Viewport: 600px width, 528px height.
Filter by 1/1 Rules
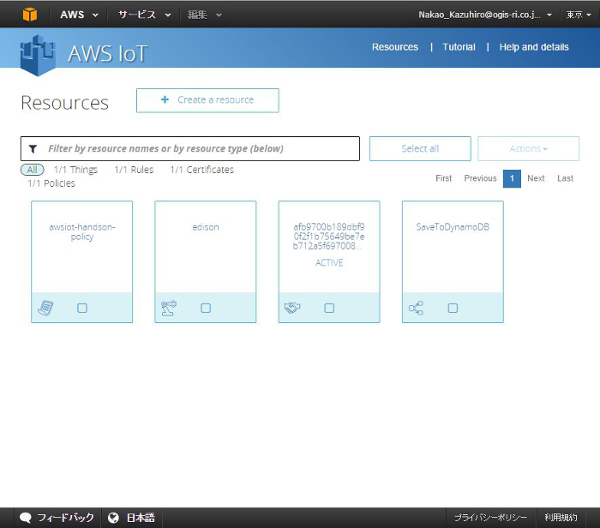[134, 169]
